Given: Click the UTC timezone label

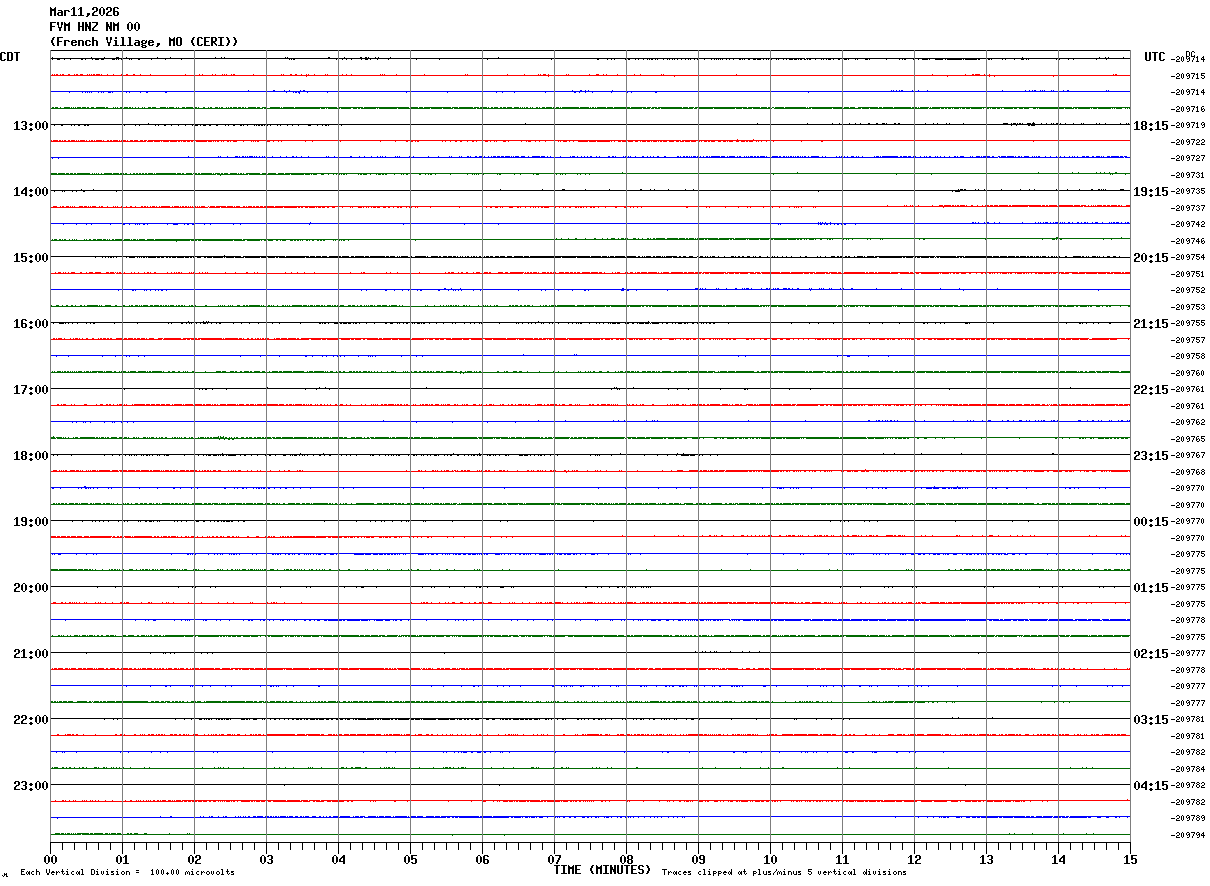Looking at the screenshot, I should 1155,57.
